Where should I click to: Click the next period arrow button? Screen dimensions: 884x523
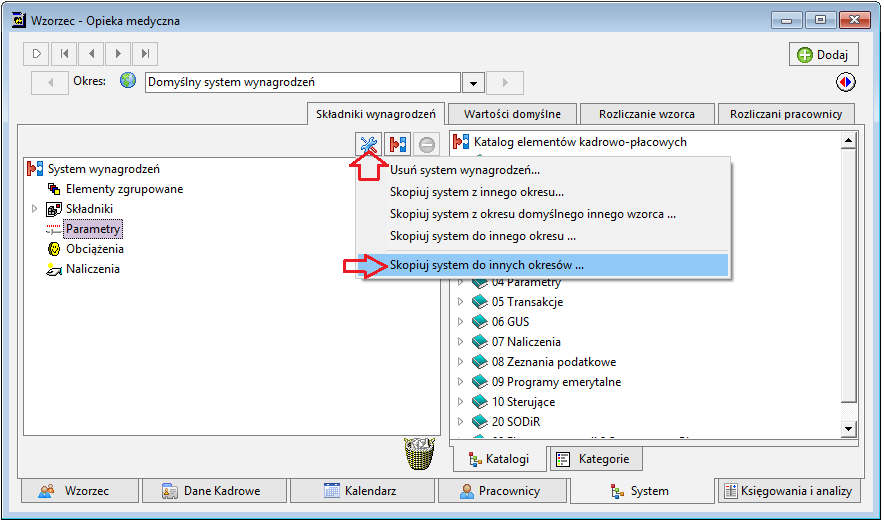[505, 82]
